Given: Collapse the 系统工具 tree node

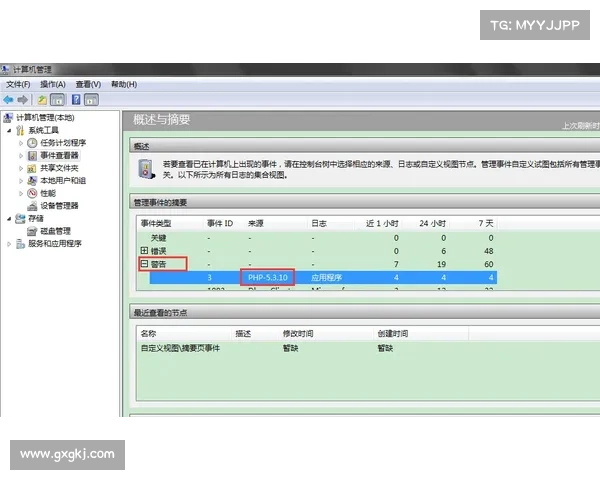Looking at the screenshot, I should tap(9, 131).
